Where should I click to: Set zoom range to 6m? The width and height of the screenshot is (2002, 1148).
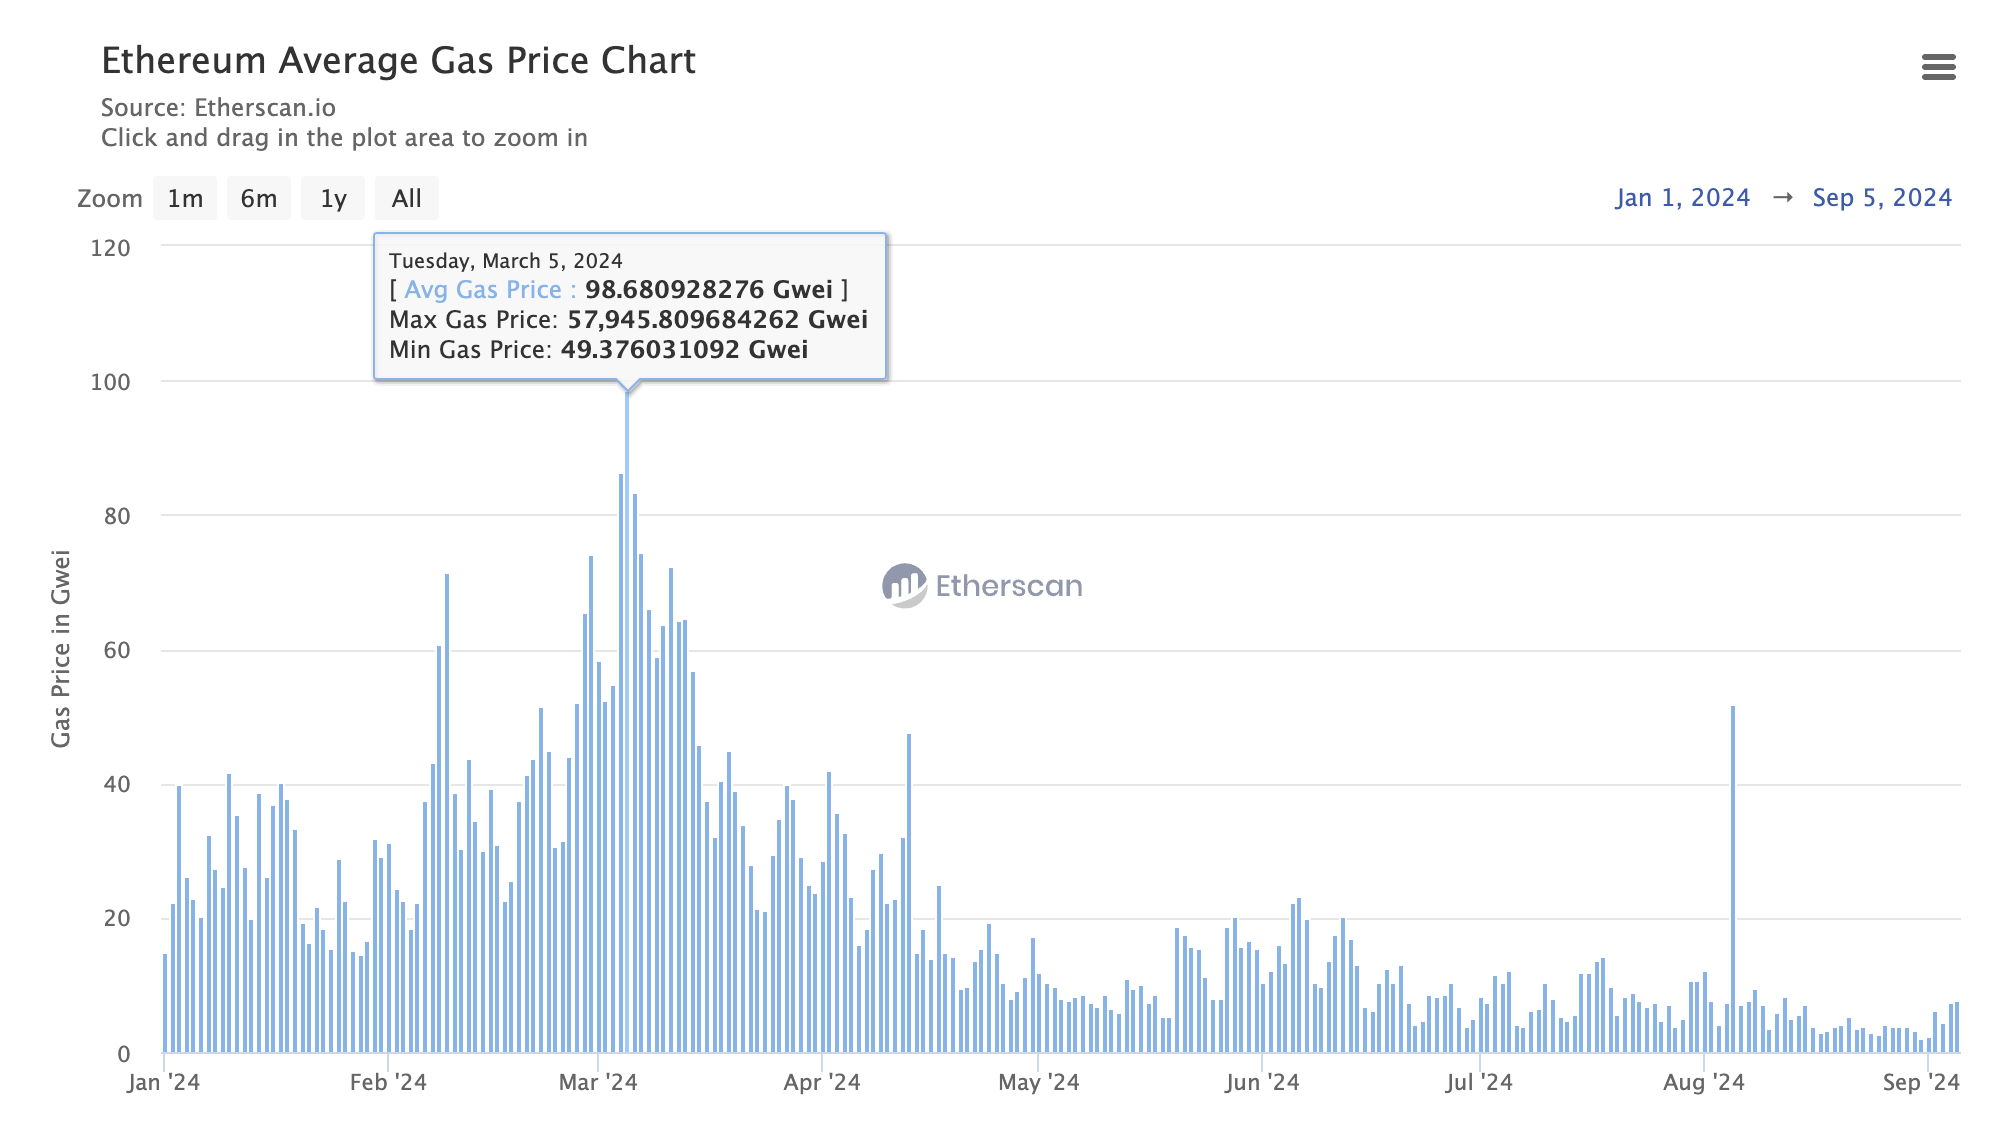259,198
